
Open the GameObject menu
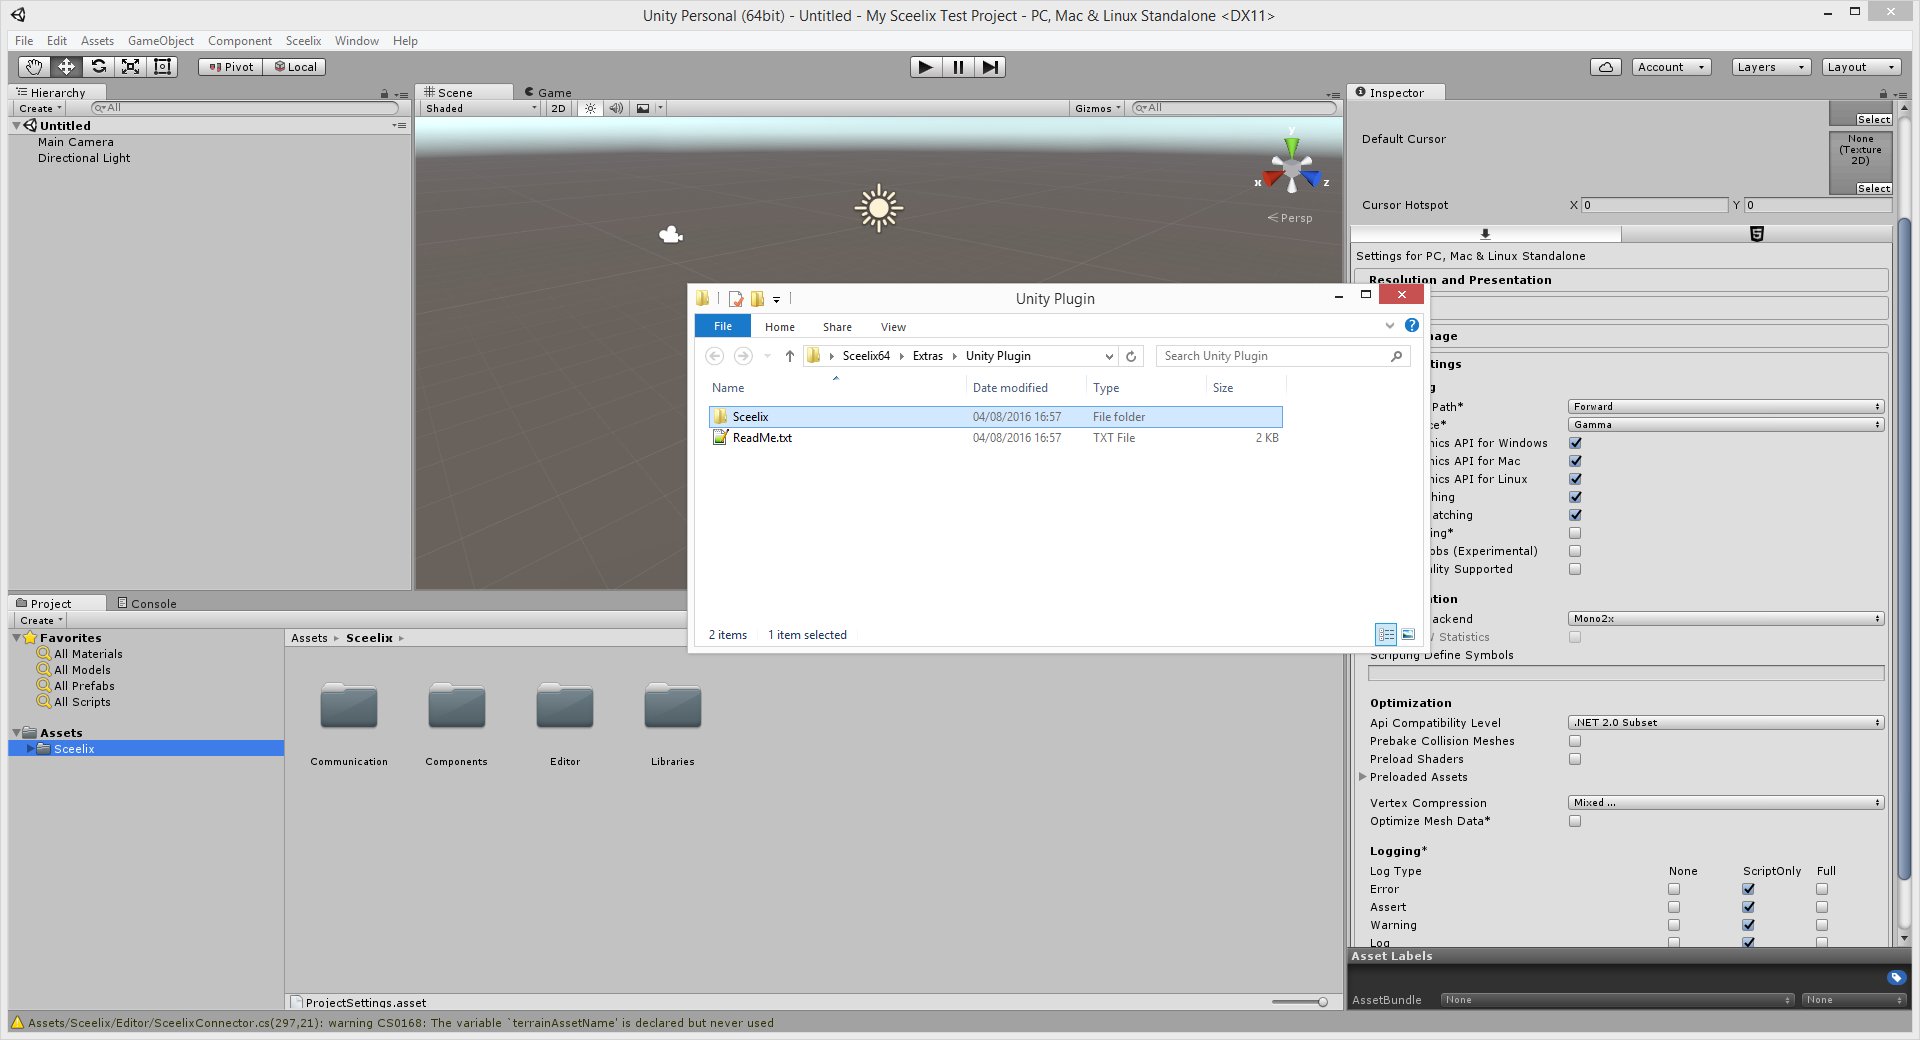pyautogui.click(x=161, y=41)
